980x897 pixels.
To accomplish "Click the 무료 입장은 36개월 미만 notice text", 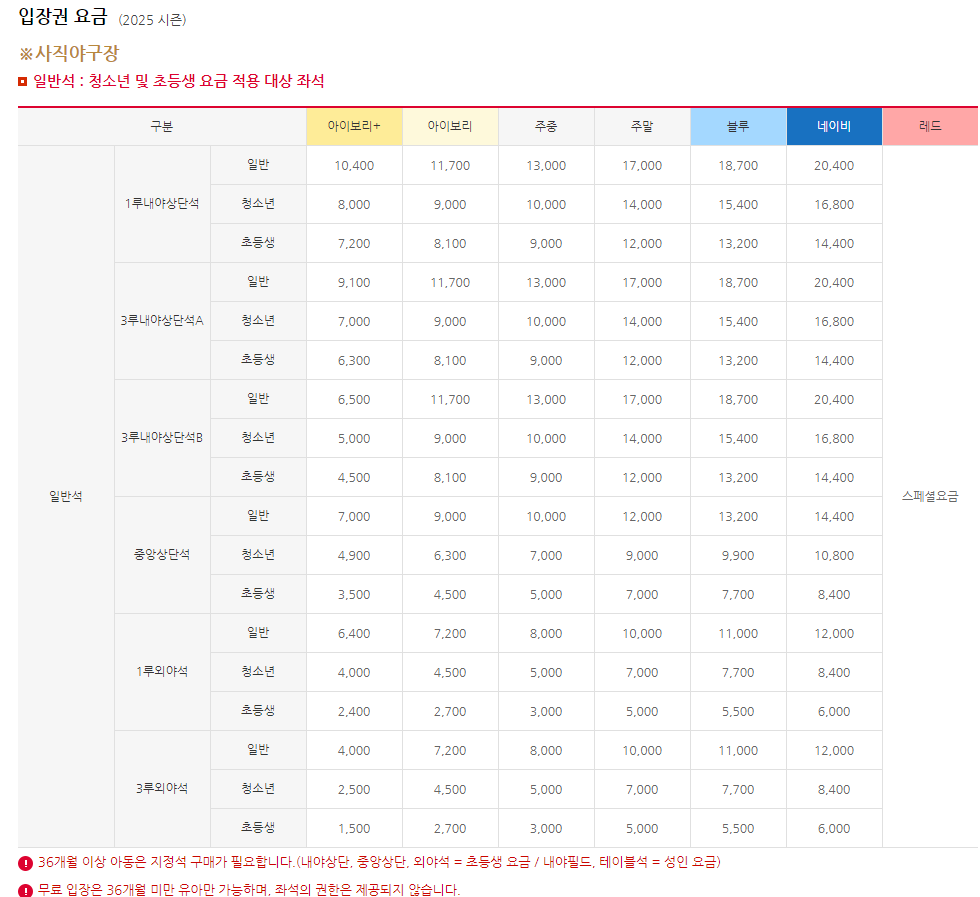I will coord(249,890).
